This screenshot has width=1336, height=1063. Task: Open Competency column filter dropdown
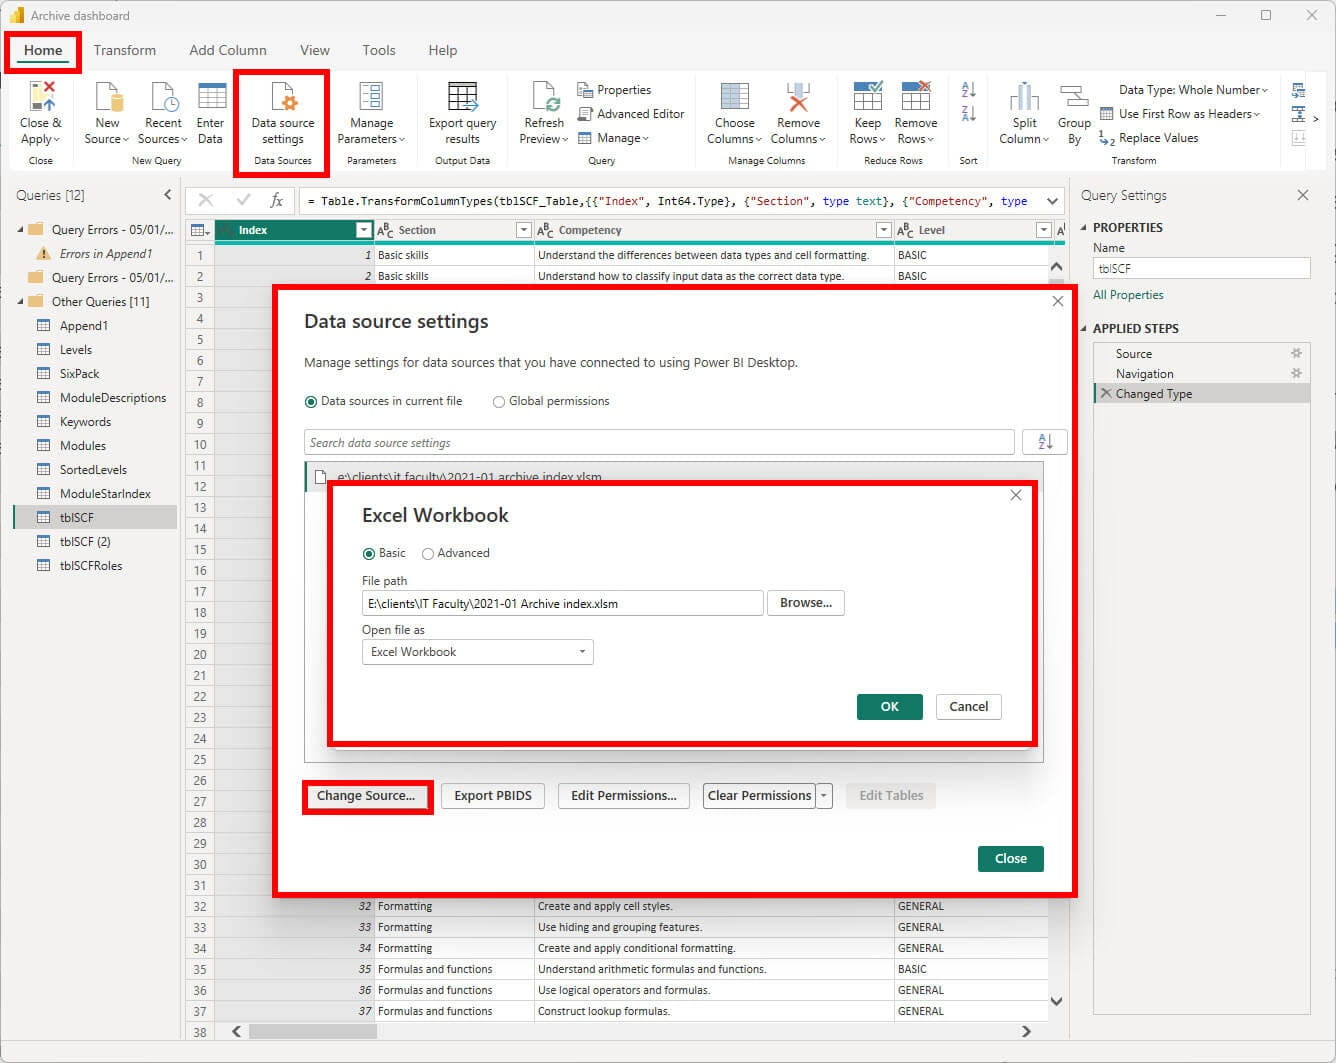coord(883,230)
